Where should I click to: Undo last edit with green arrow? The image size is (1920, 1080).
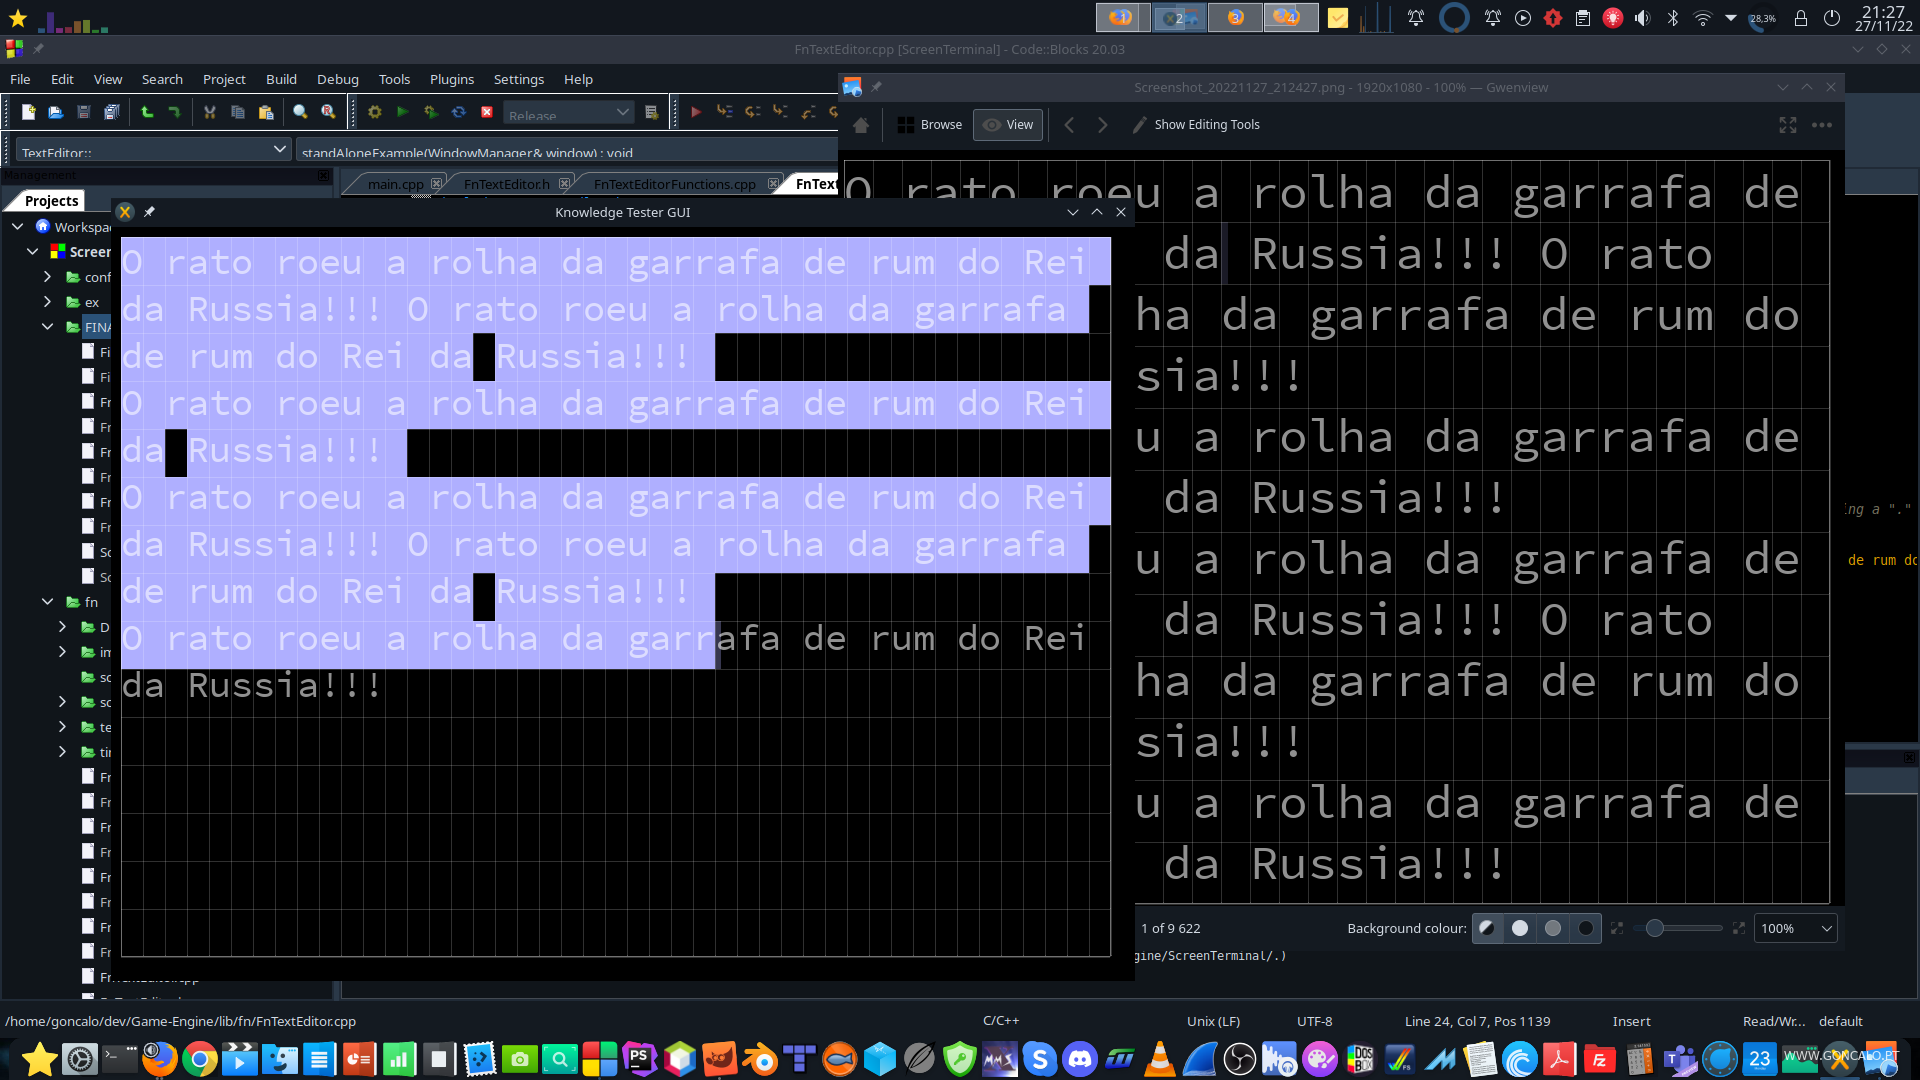tap(147, 112)
